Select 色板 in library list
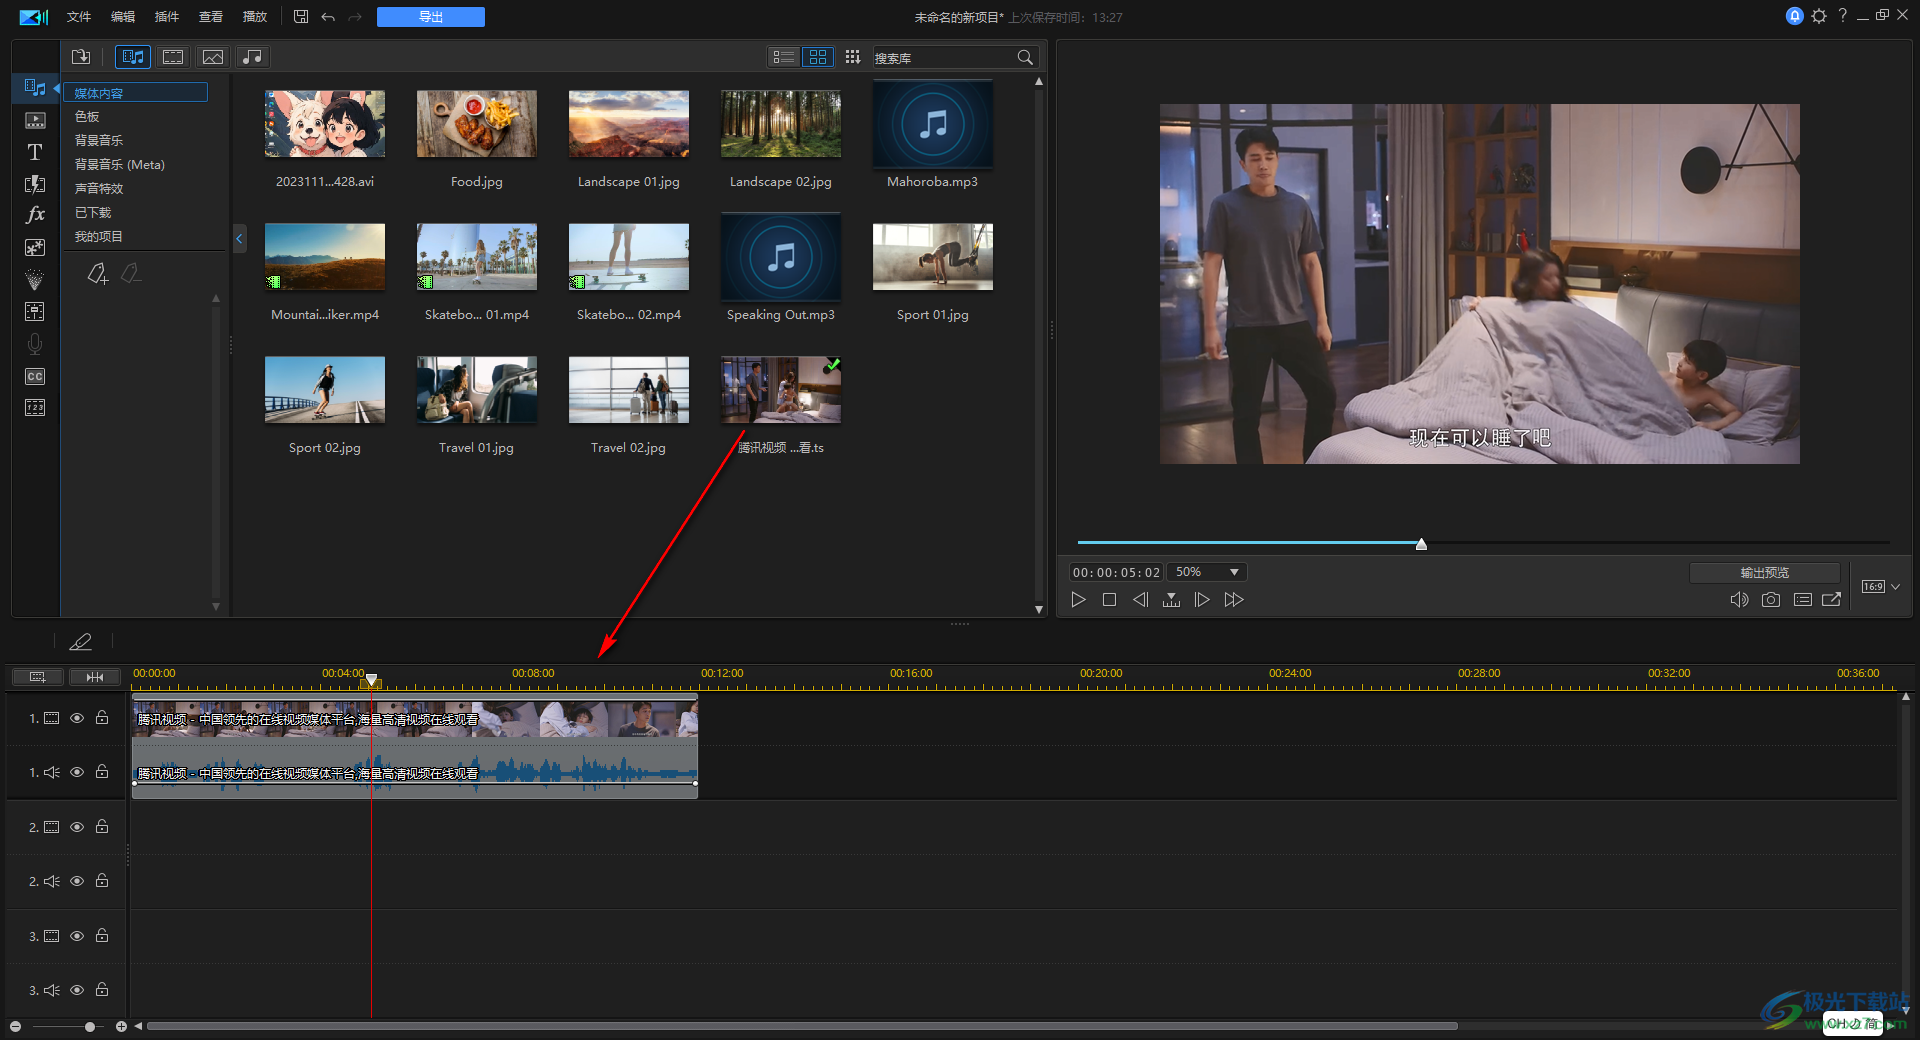1920x1040 pixels. [x=87, y=117]
